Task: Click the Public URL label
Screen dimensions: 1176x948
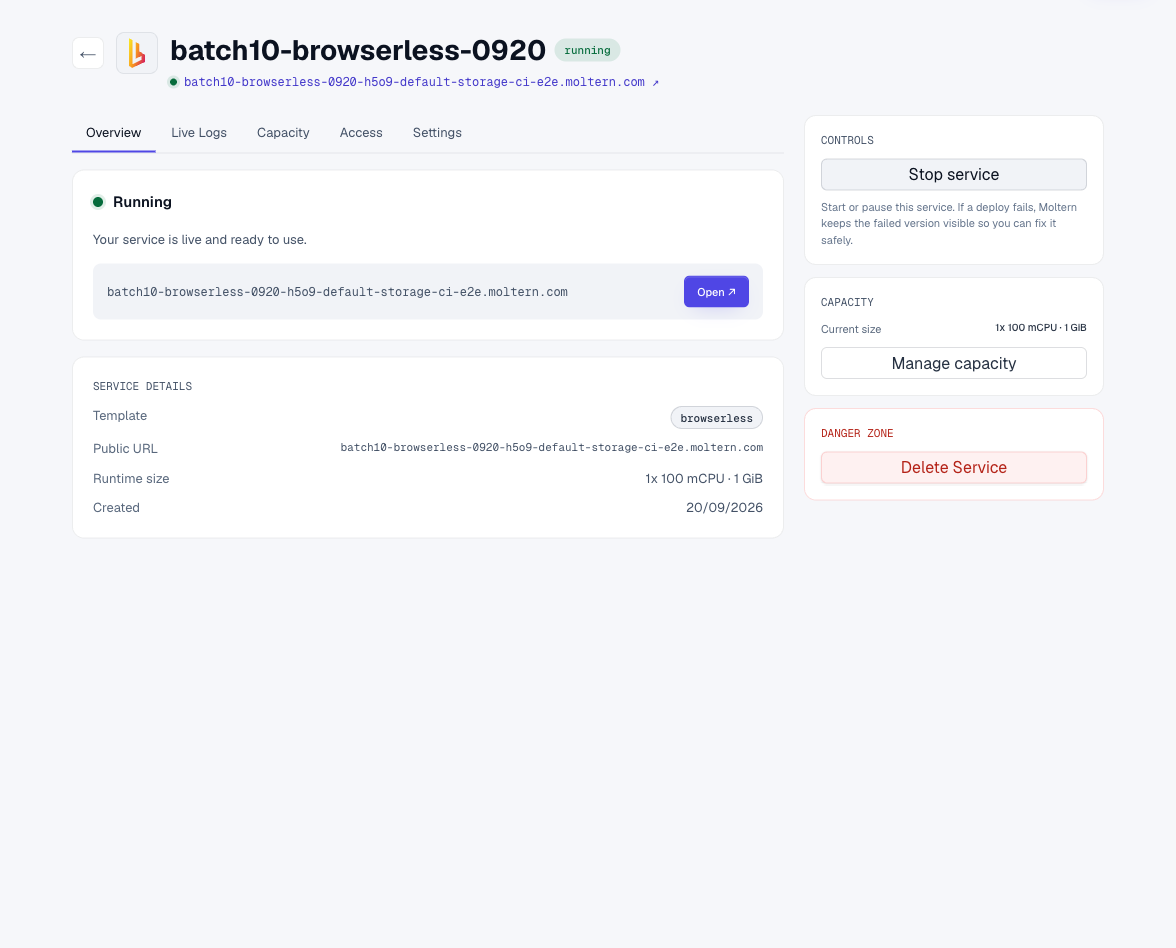Action: click(x=125, y=448)
